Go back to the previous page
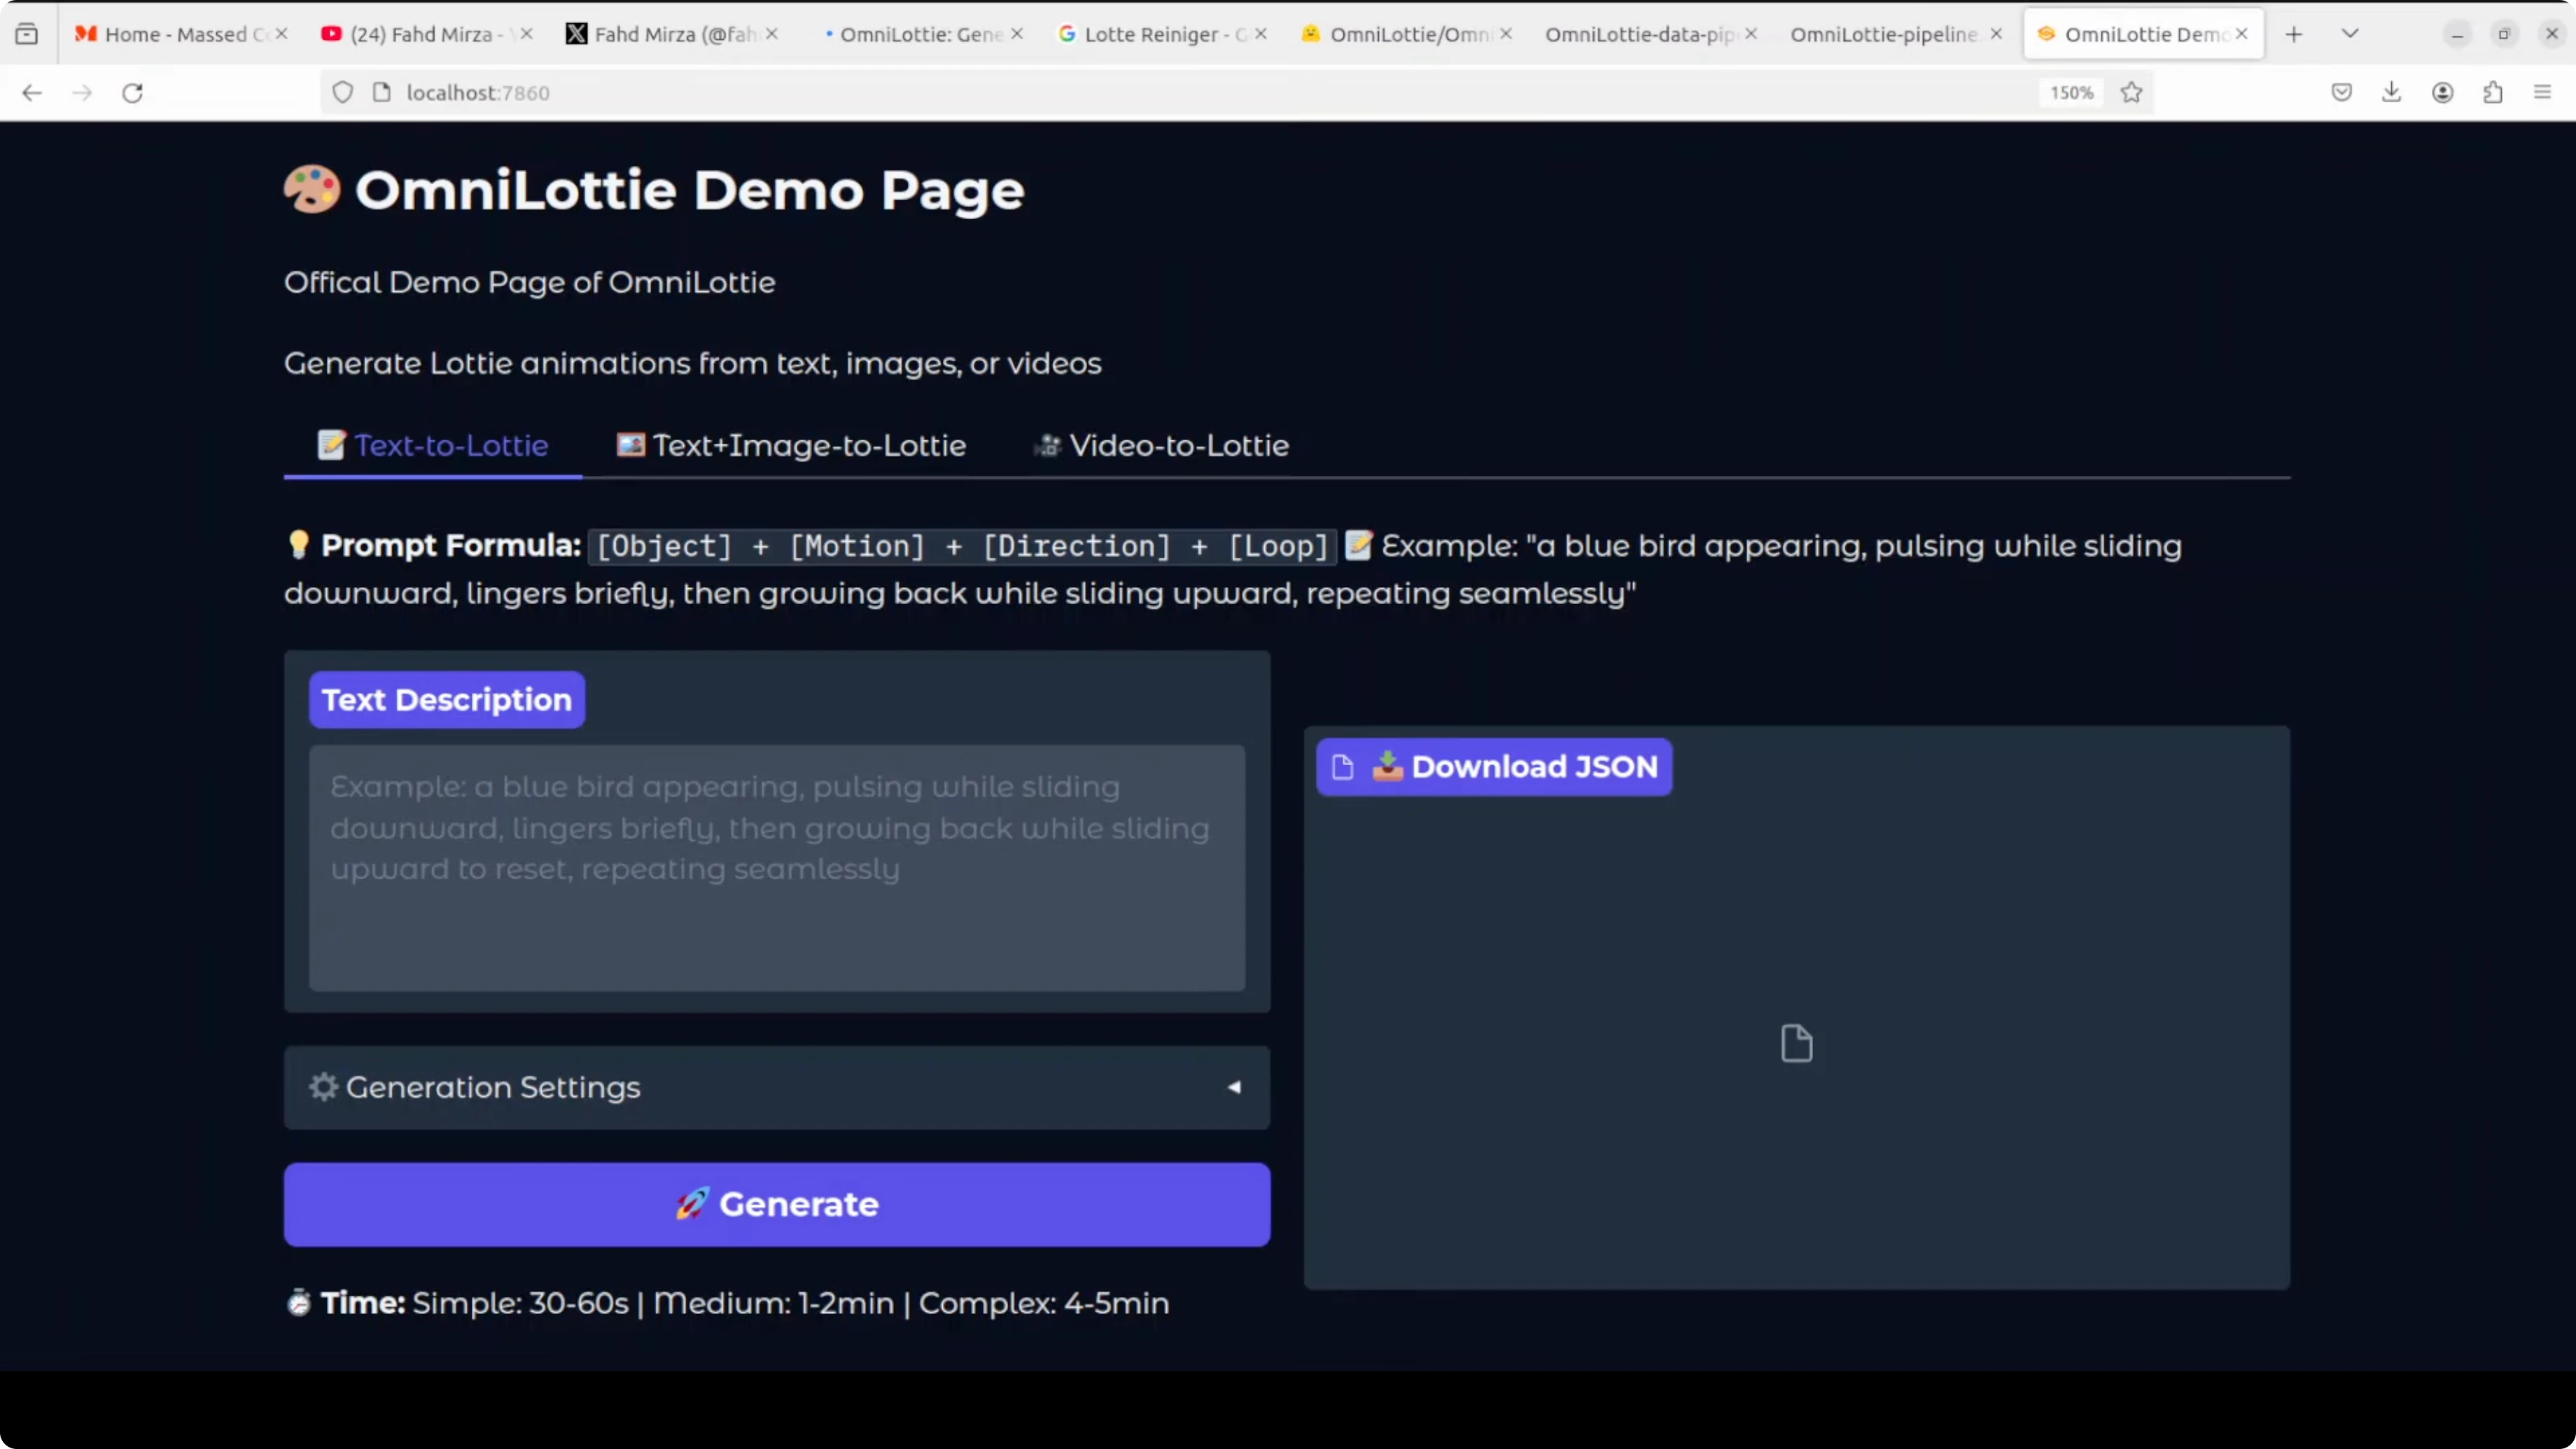 click(x=32, y=92)
